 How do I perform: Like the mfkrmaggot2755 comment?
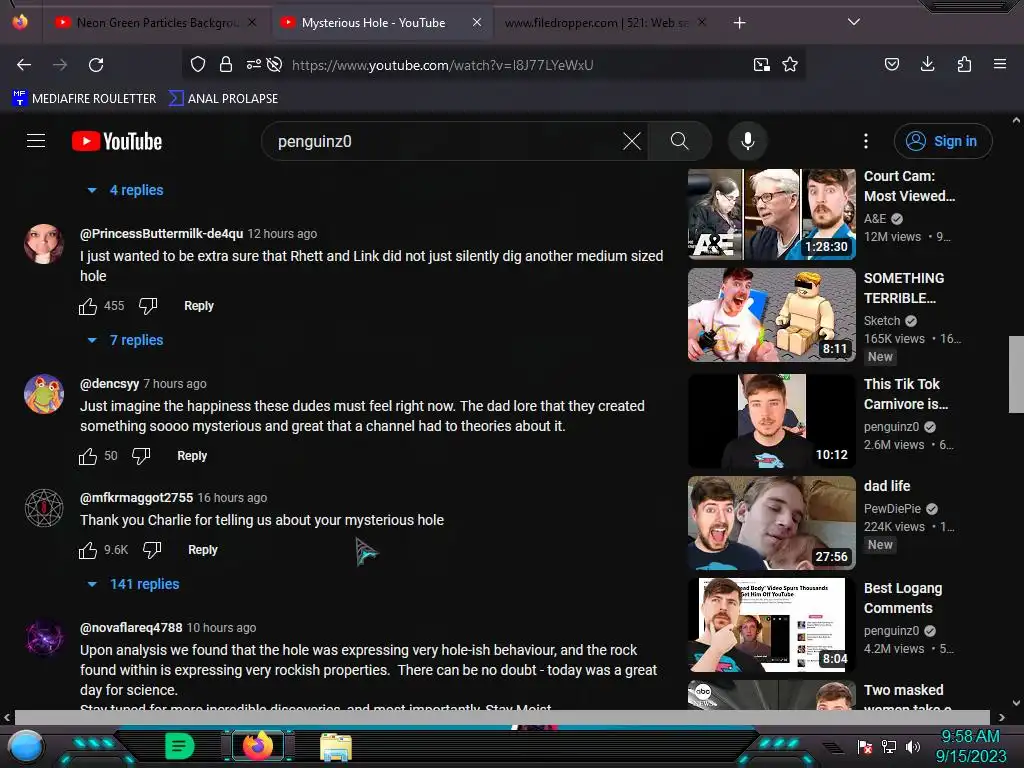point(88,550)
